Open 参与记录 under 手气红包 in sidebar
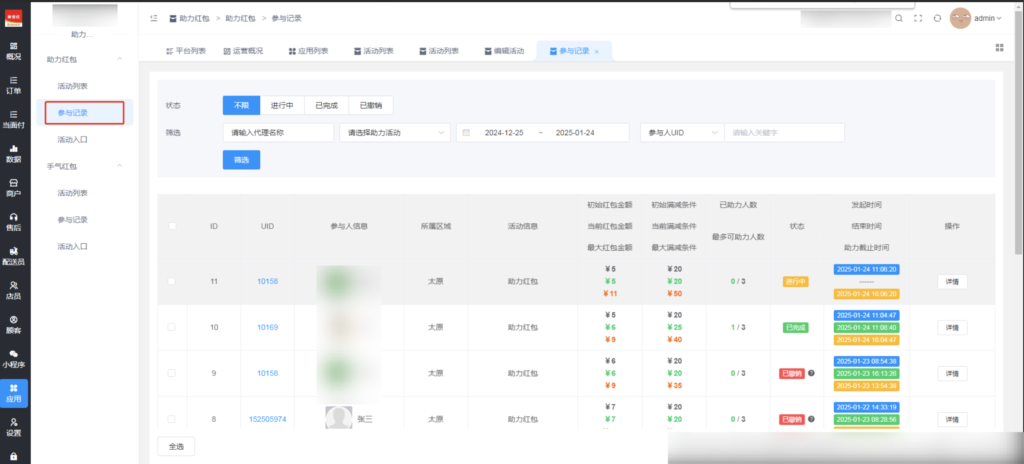This screenshot has width=1024, height=464. pyautogui.click(x=72, y=220)
